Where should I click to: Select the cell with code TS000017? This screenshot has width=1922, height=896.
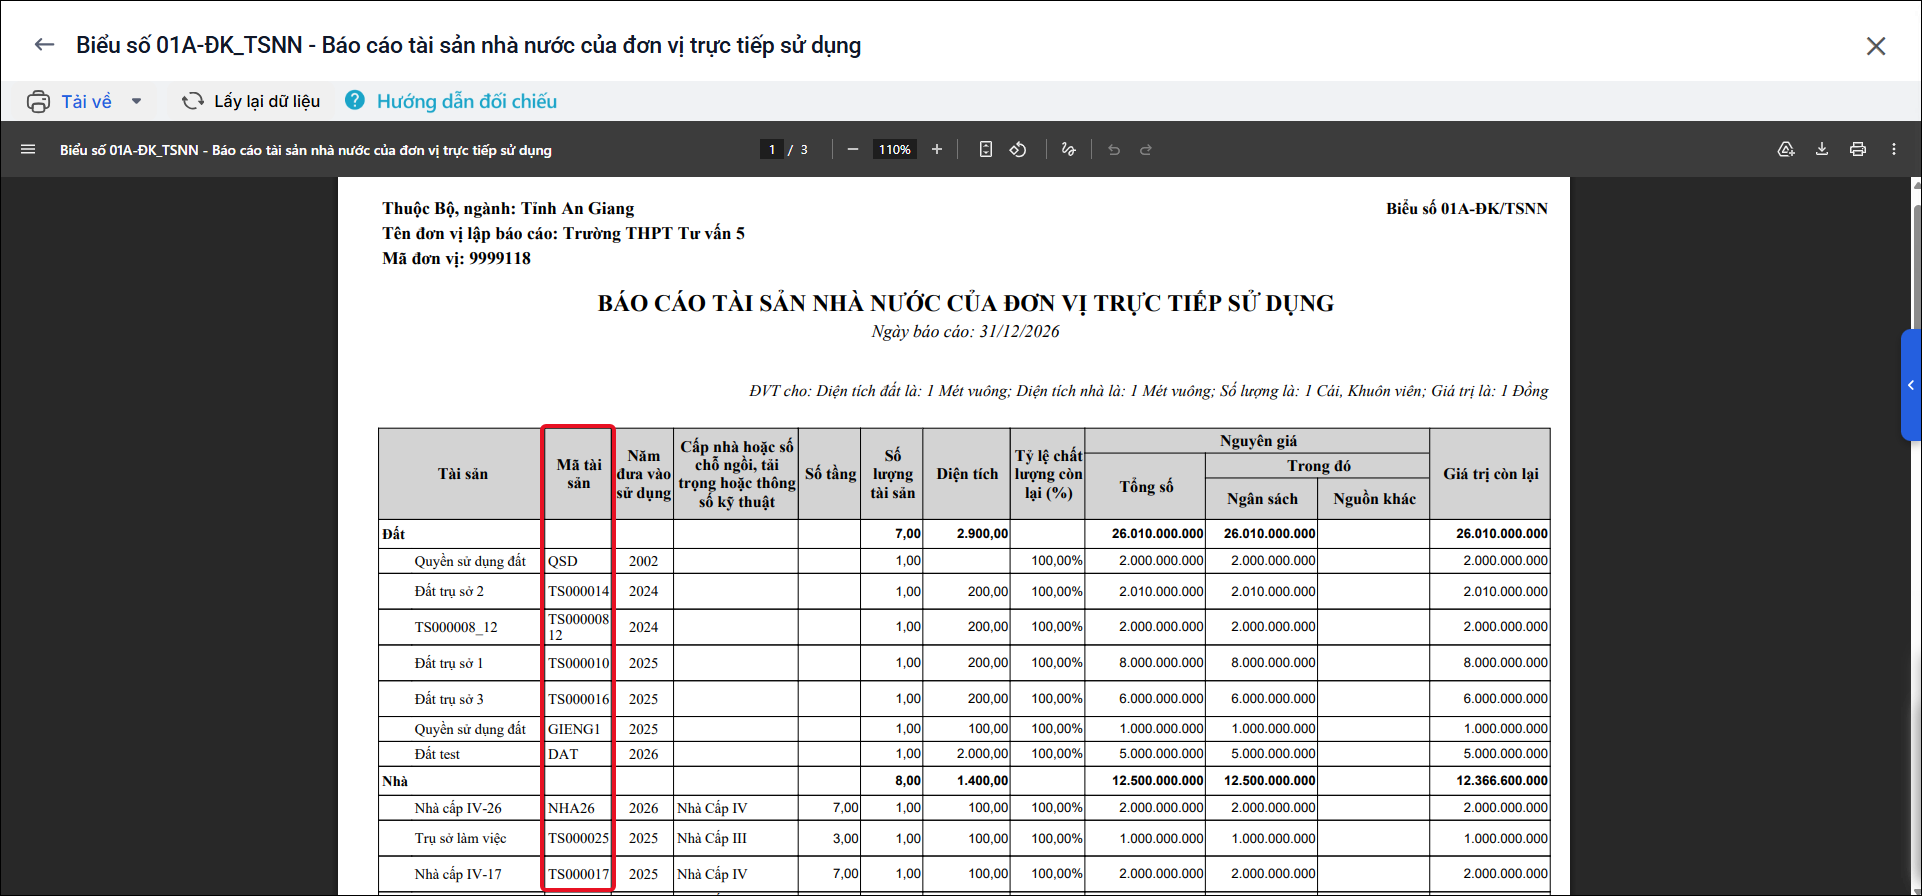(x=578, y=874)
